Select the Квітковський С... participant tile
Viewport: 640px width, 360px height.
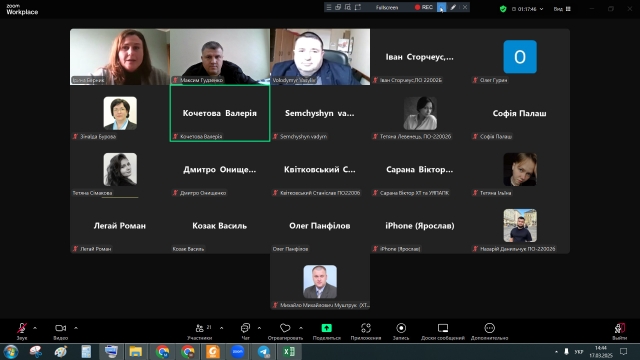320,169
